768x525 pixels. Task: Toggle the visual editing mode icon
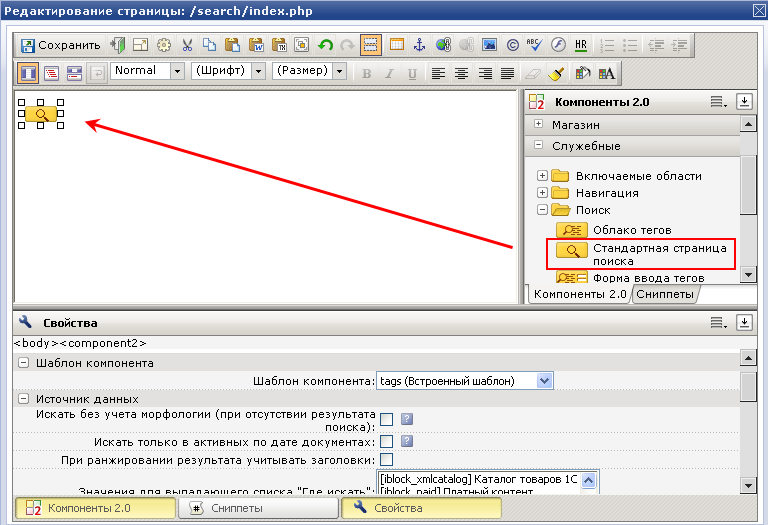[x=28, y=73]
